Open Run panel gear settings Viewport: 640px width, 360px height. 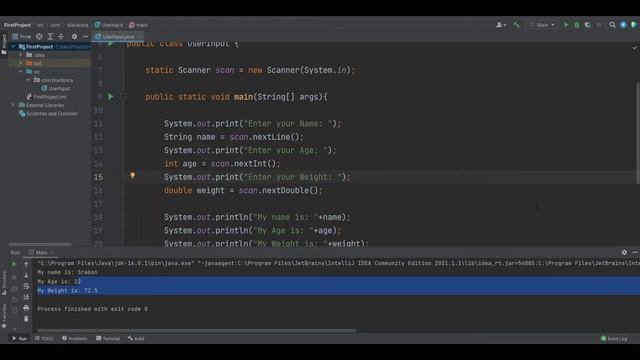pyautogui.click(x=624, y=253)
